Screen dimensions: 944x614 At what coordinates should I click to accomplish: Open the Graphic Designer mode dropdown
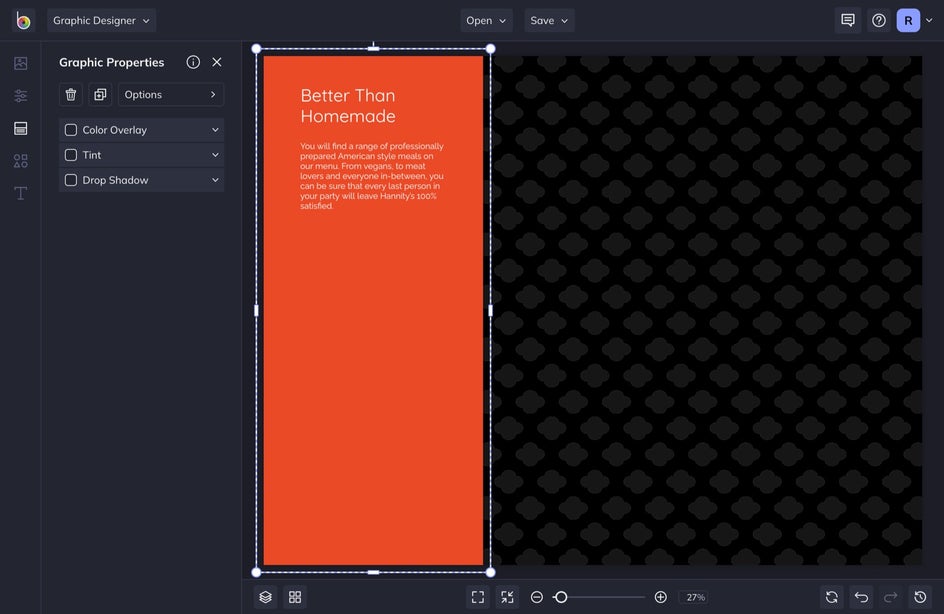(x=101, y=20)
